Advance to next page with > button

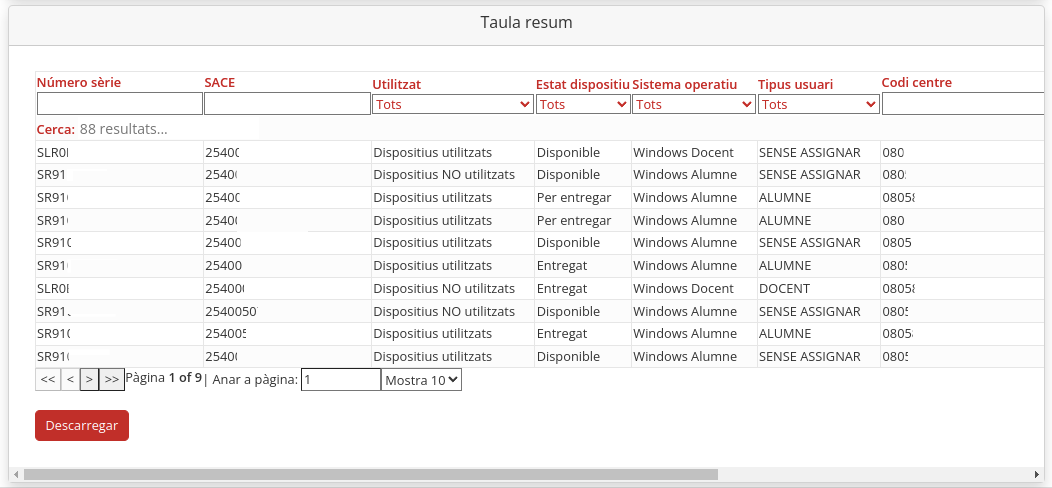pos(89,380)
